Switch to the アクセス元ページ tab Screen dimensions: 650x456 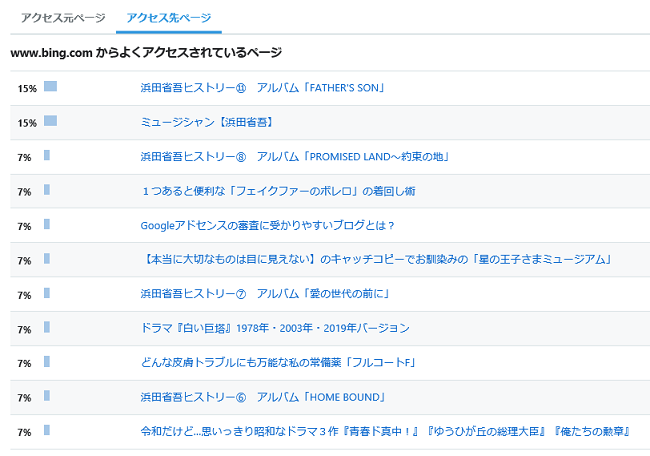pos(63,18)
